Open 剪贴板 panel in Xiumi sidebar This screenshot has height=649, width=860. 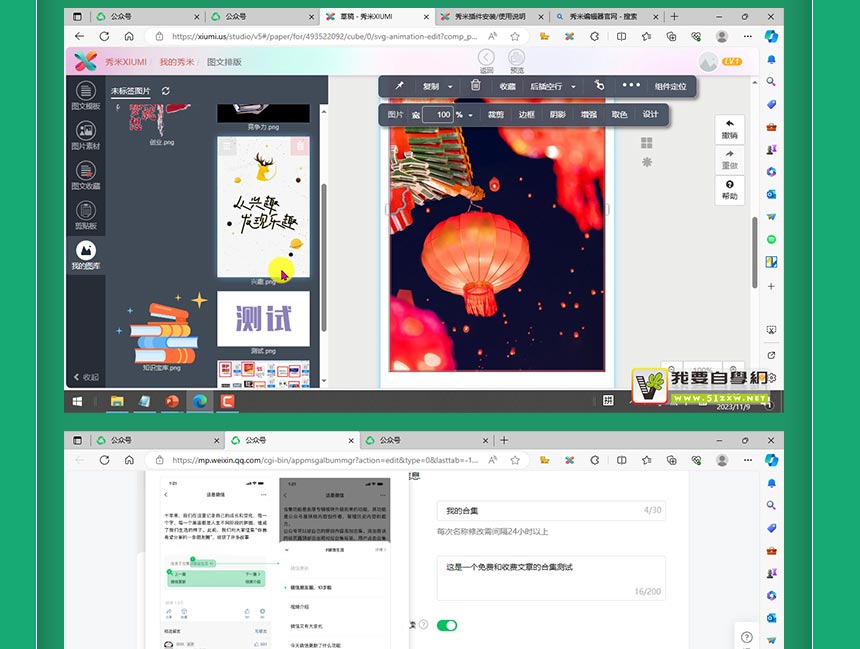point(86,216)
